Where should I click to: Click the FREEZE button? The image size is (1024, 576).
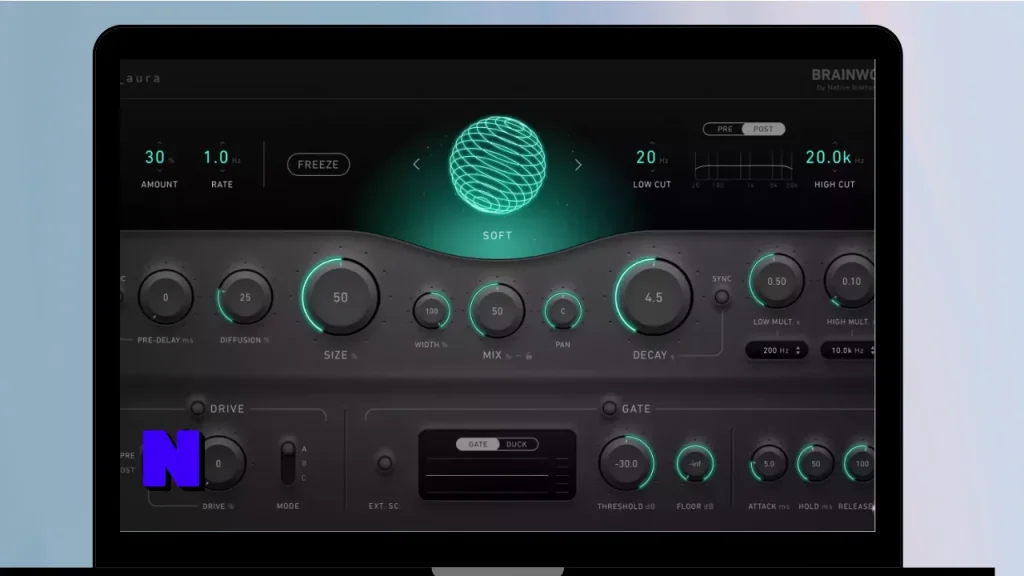tap(318, 165)
